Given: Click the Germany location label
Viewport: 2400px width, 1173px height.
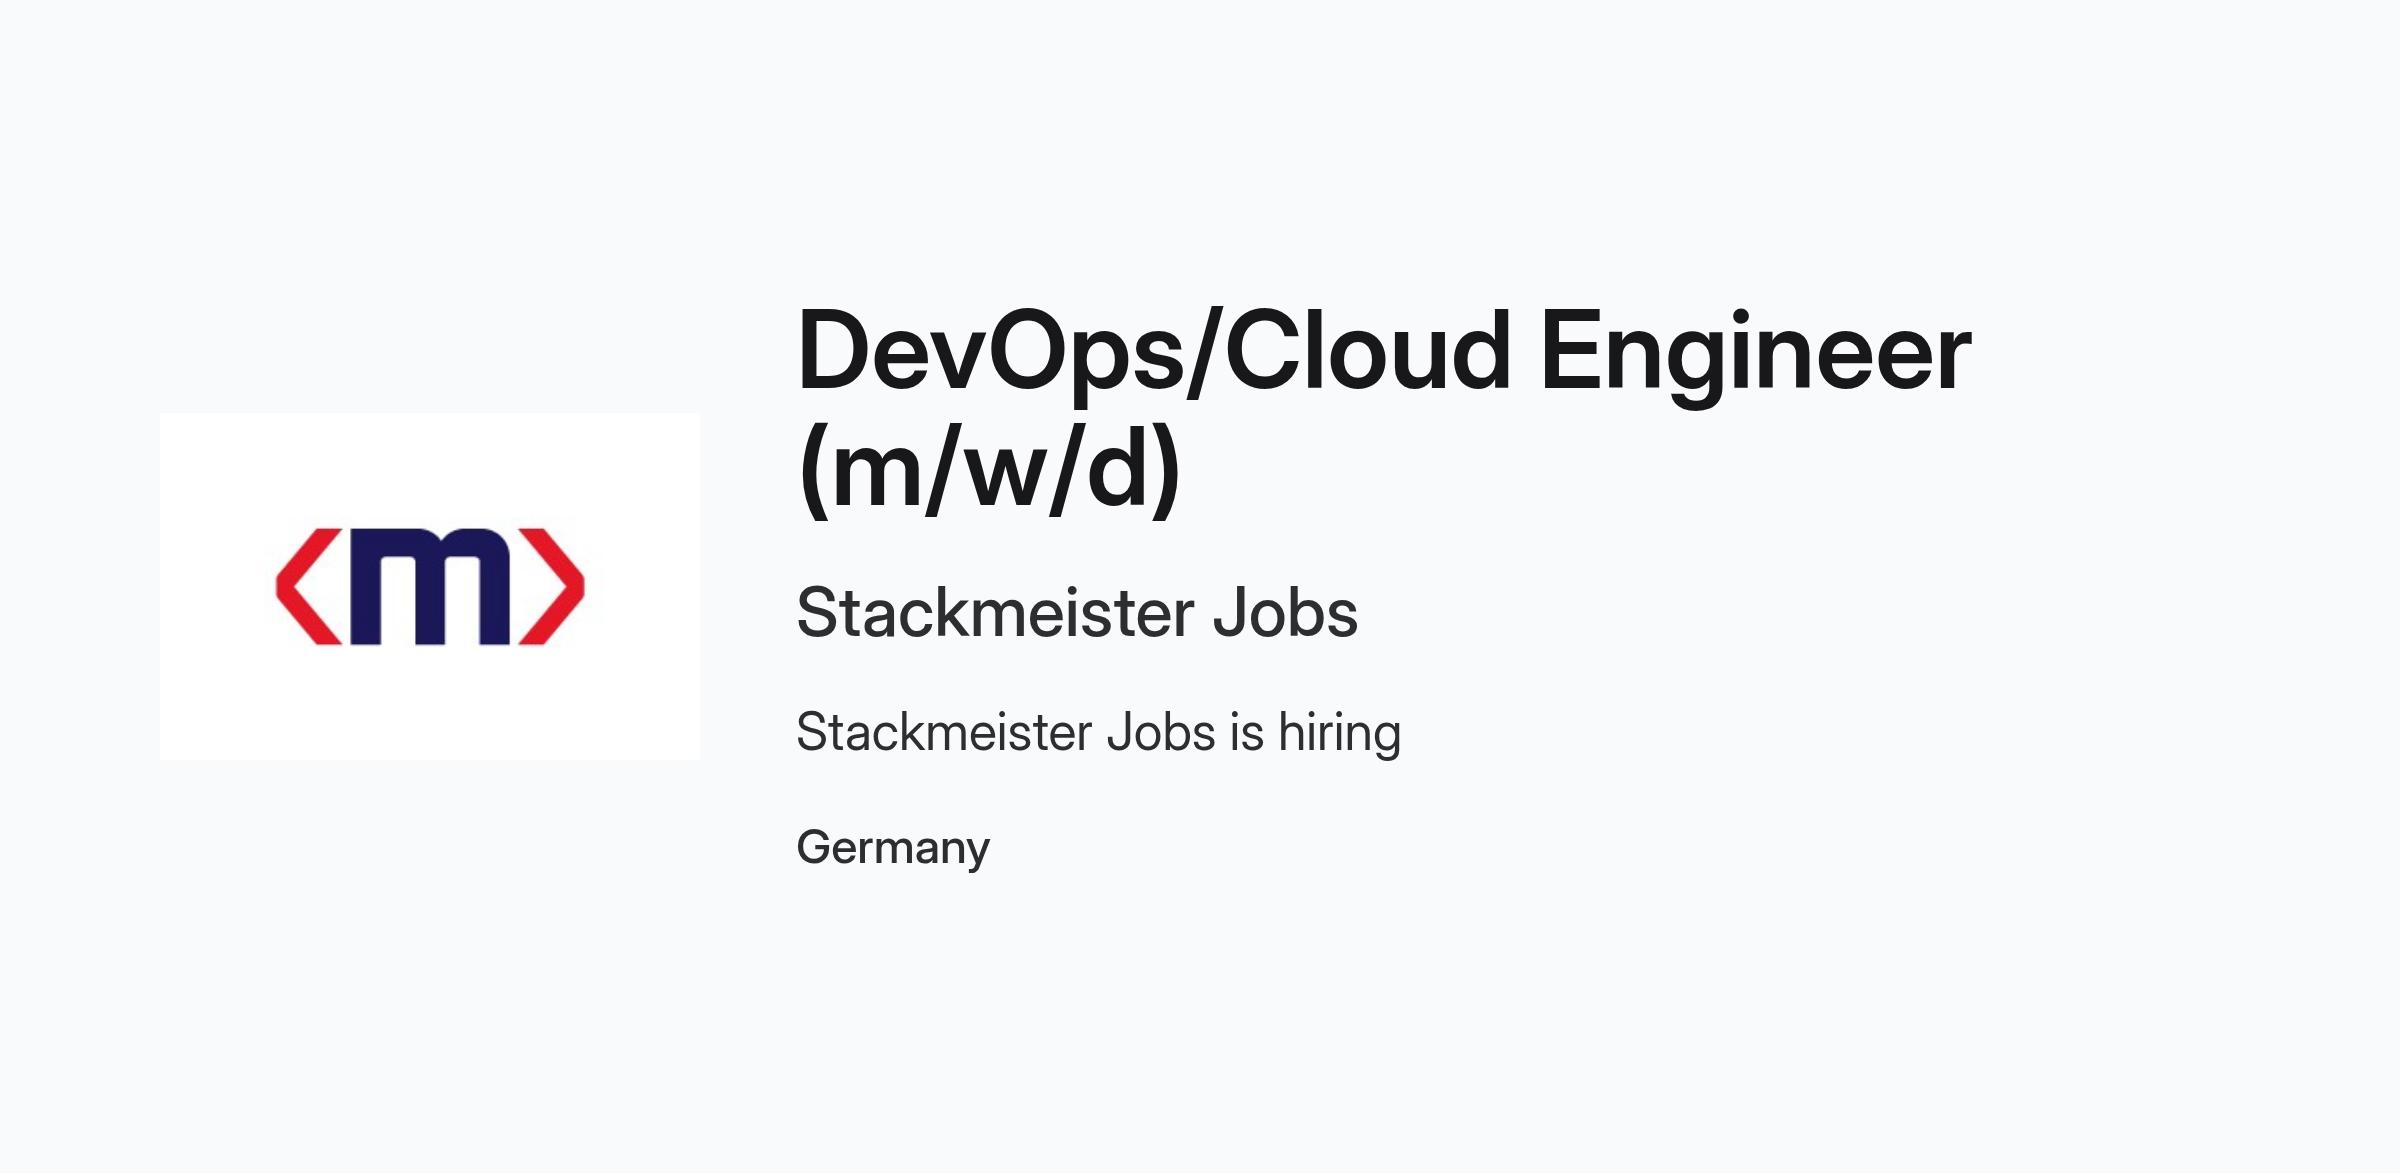Looking at the screenshot, I should coord(893,848).
